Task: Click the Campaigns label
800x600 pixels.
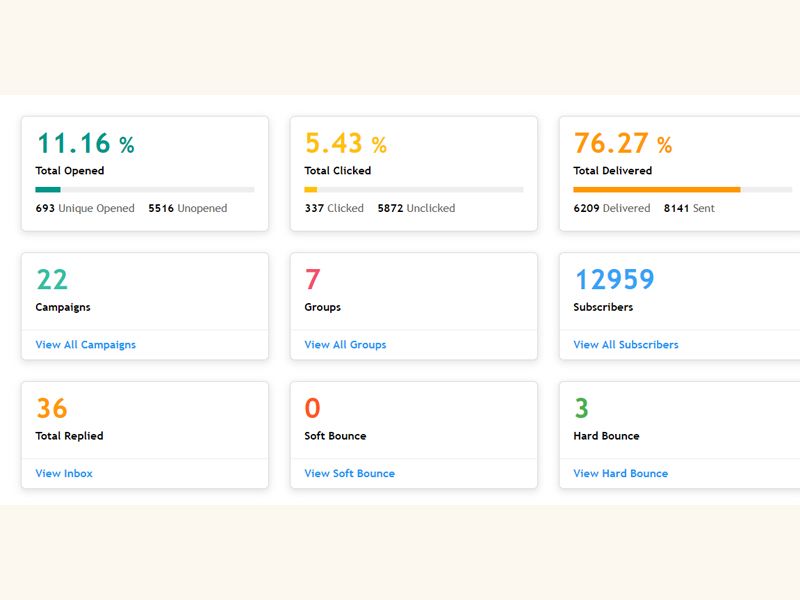Action: tap(63, 307)
